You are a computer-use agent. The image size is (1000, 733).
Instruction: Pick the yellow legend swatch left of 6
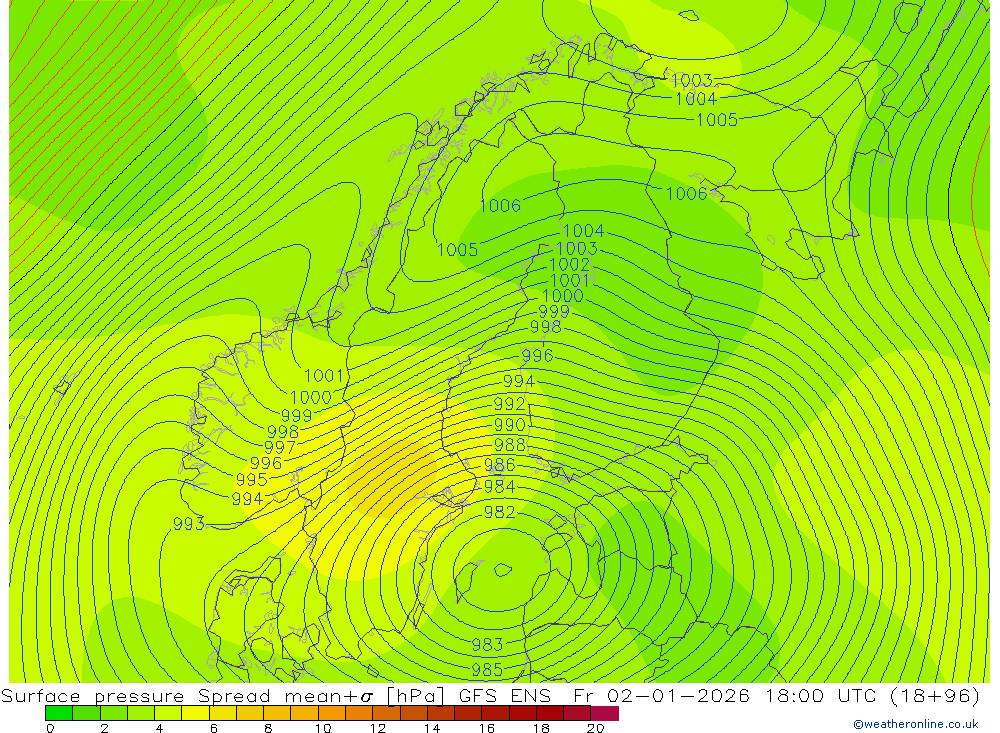click(195, 713)
